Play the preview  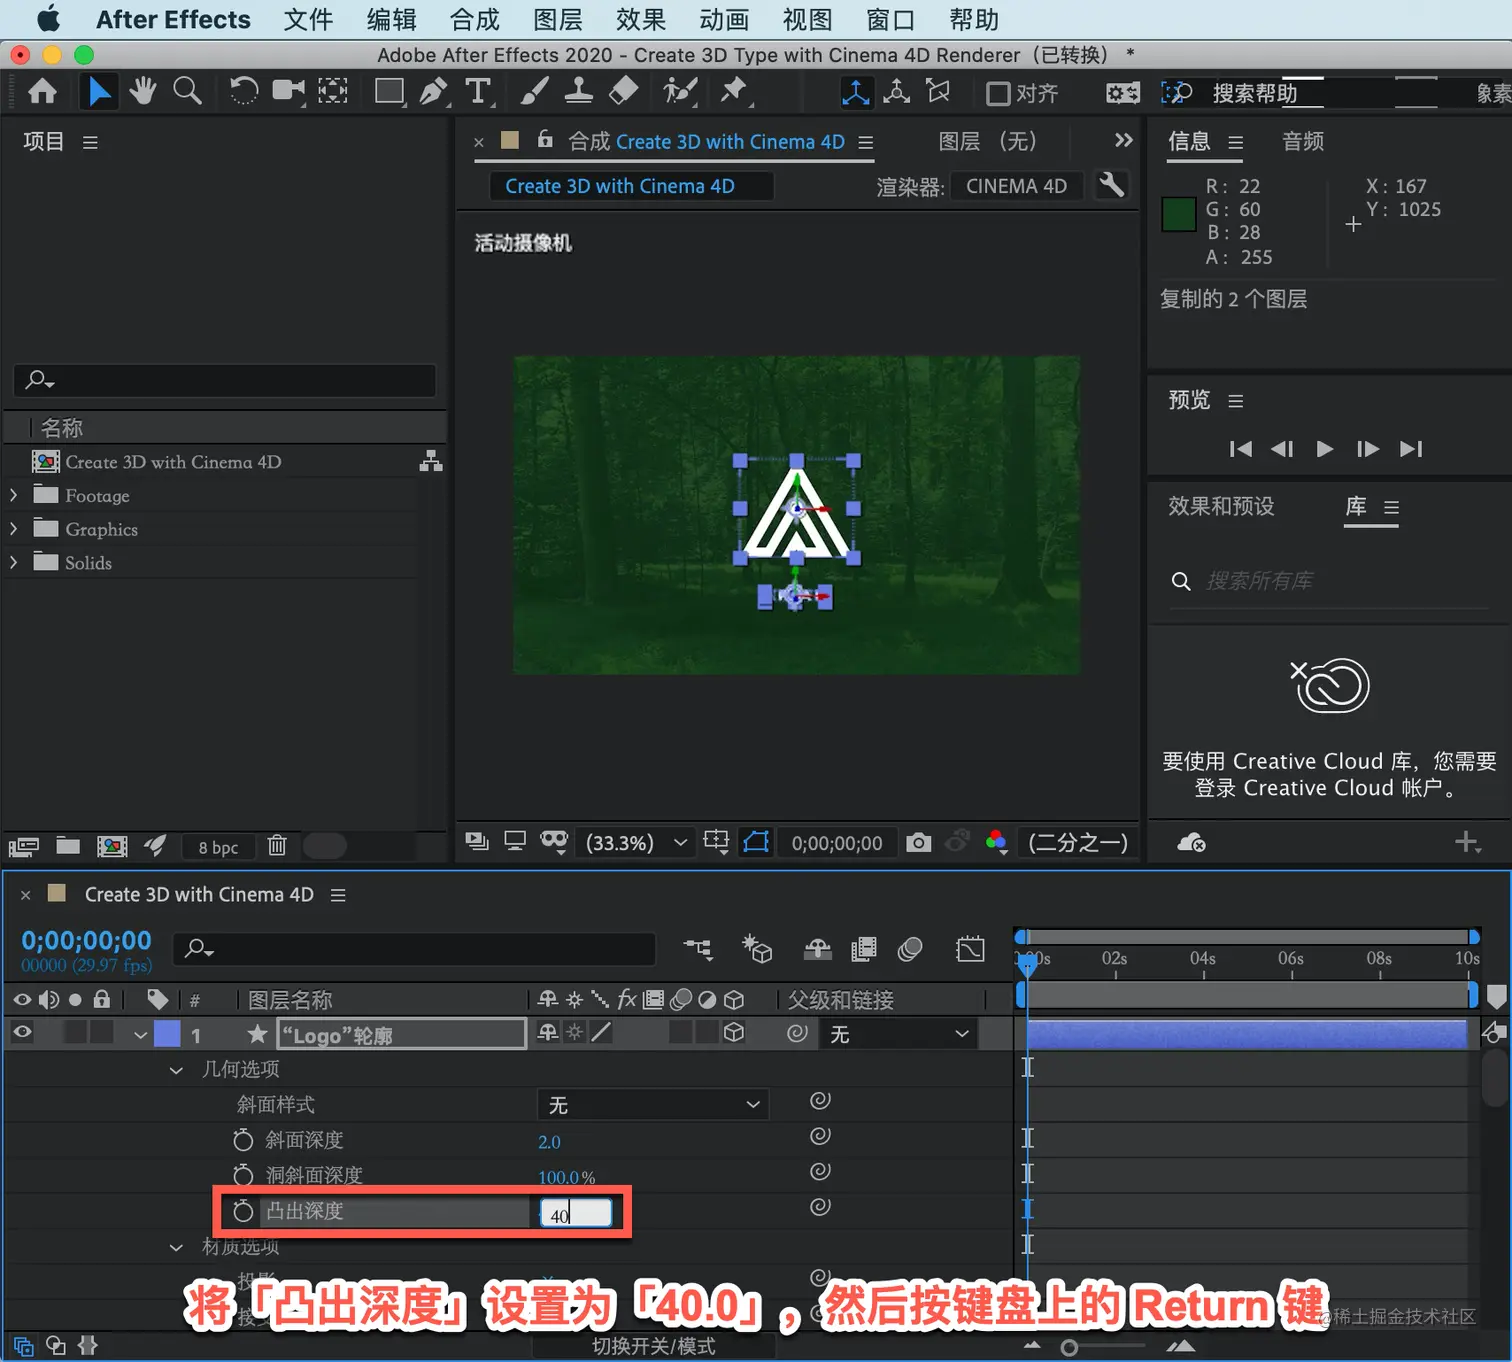pos(1324,449)
